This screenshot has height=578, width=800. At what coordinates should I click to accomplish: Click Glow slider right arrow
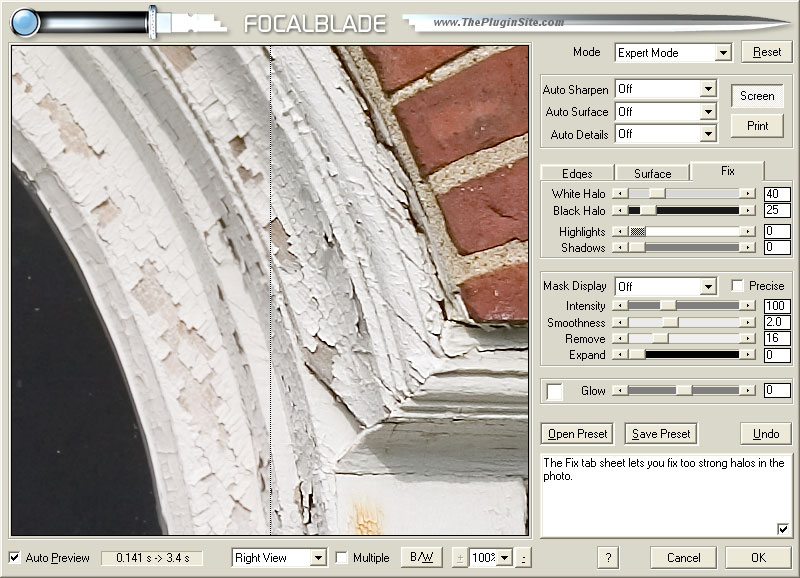pyautogui.click(x=747, y=390)
